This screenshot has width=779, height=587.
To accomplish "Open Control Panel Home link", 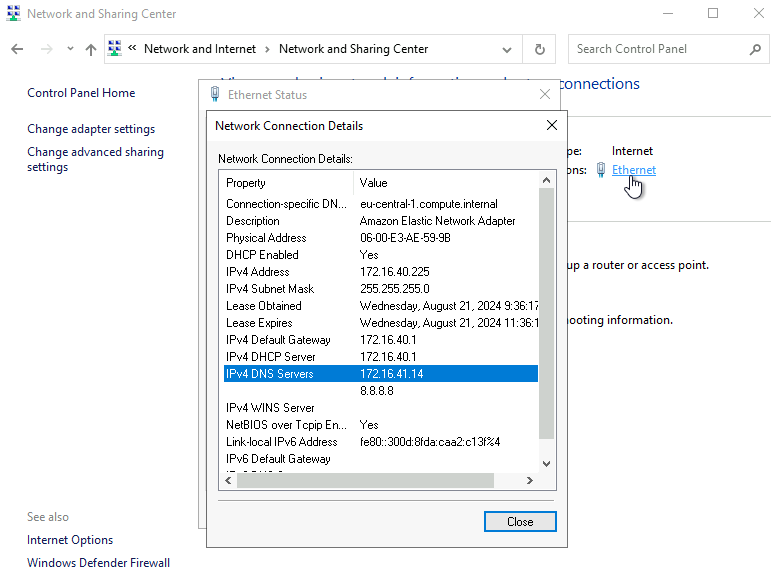I will (x=81, y=93).
